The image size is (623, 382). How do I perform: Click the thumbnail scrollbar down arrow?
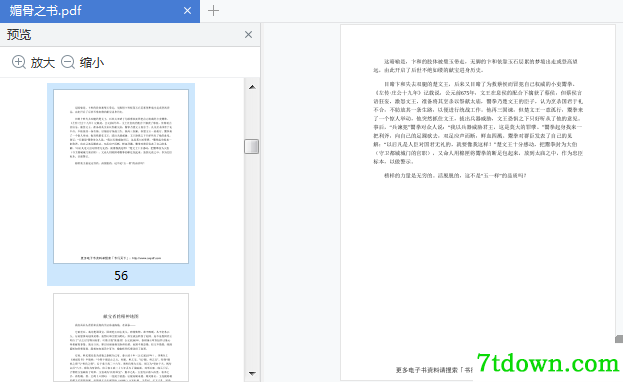tap(252, 373)
